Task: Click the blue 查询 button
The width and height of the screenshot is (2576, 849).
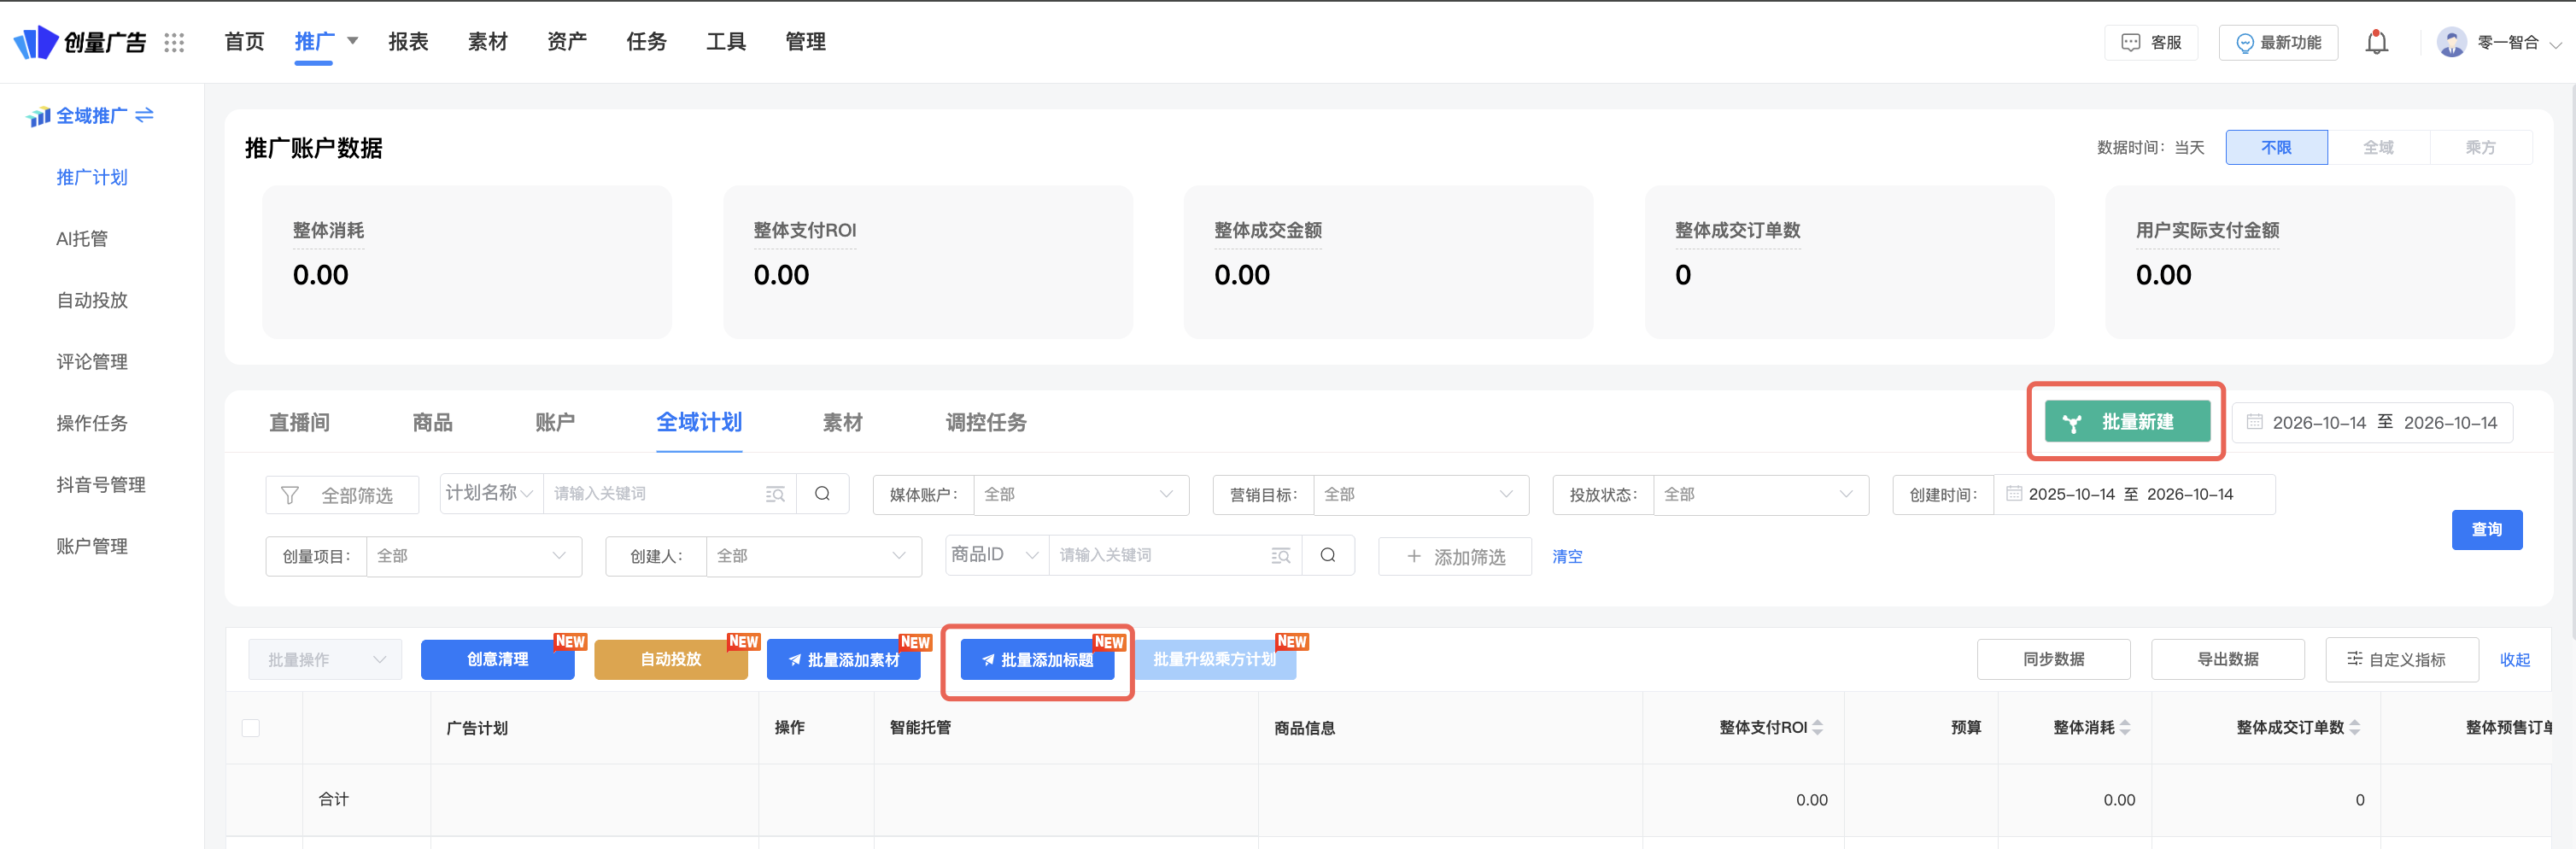Action: 2486,529
